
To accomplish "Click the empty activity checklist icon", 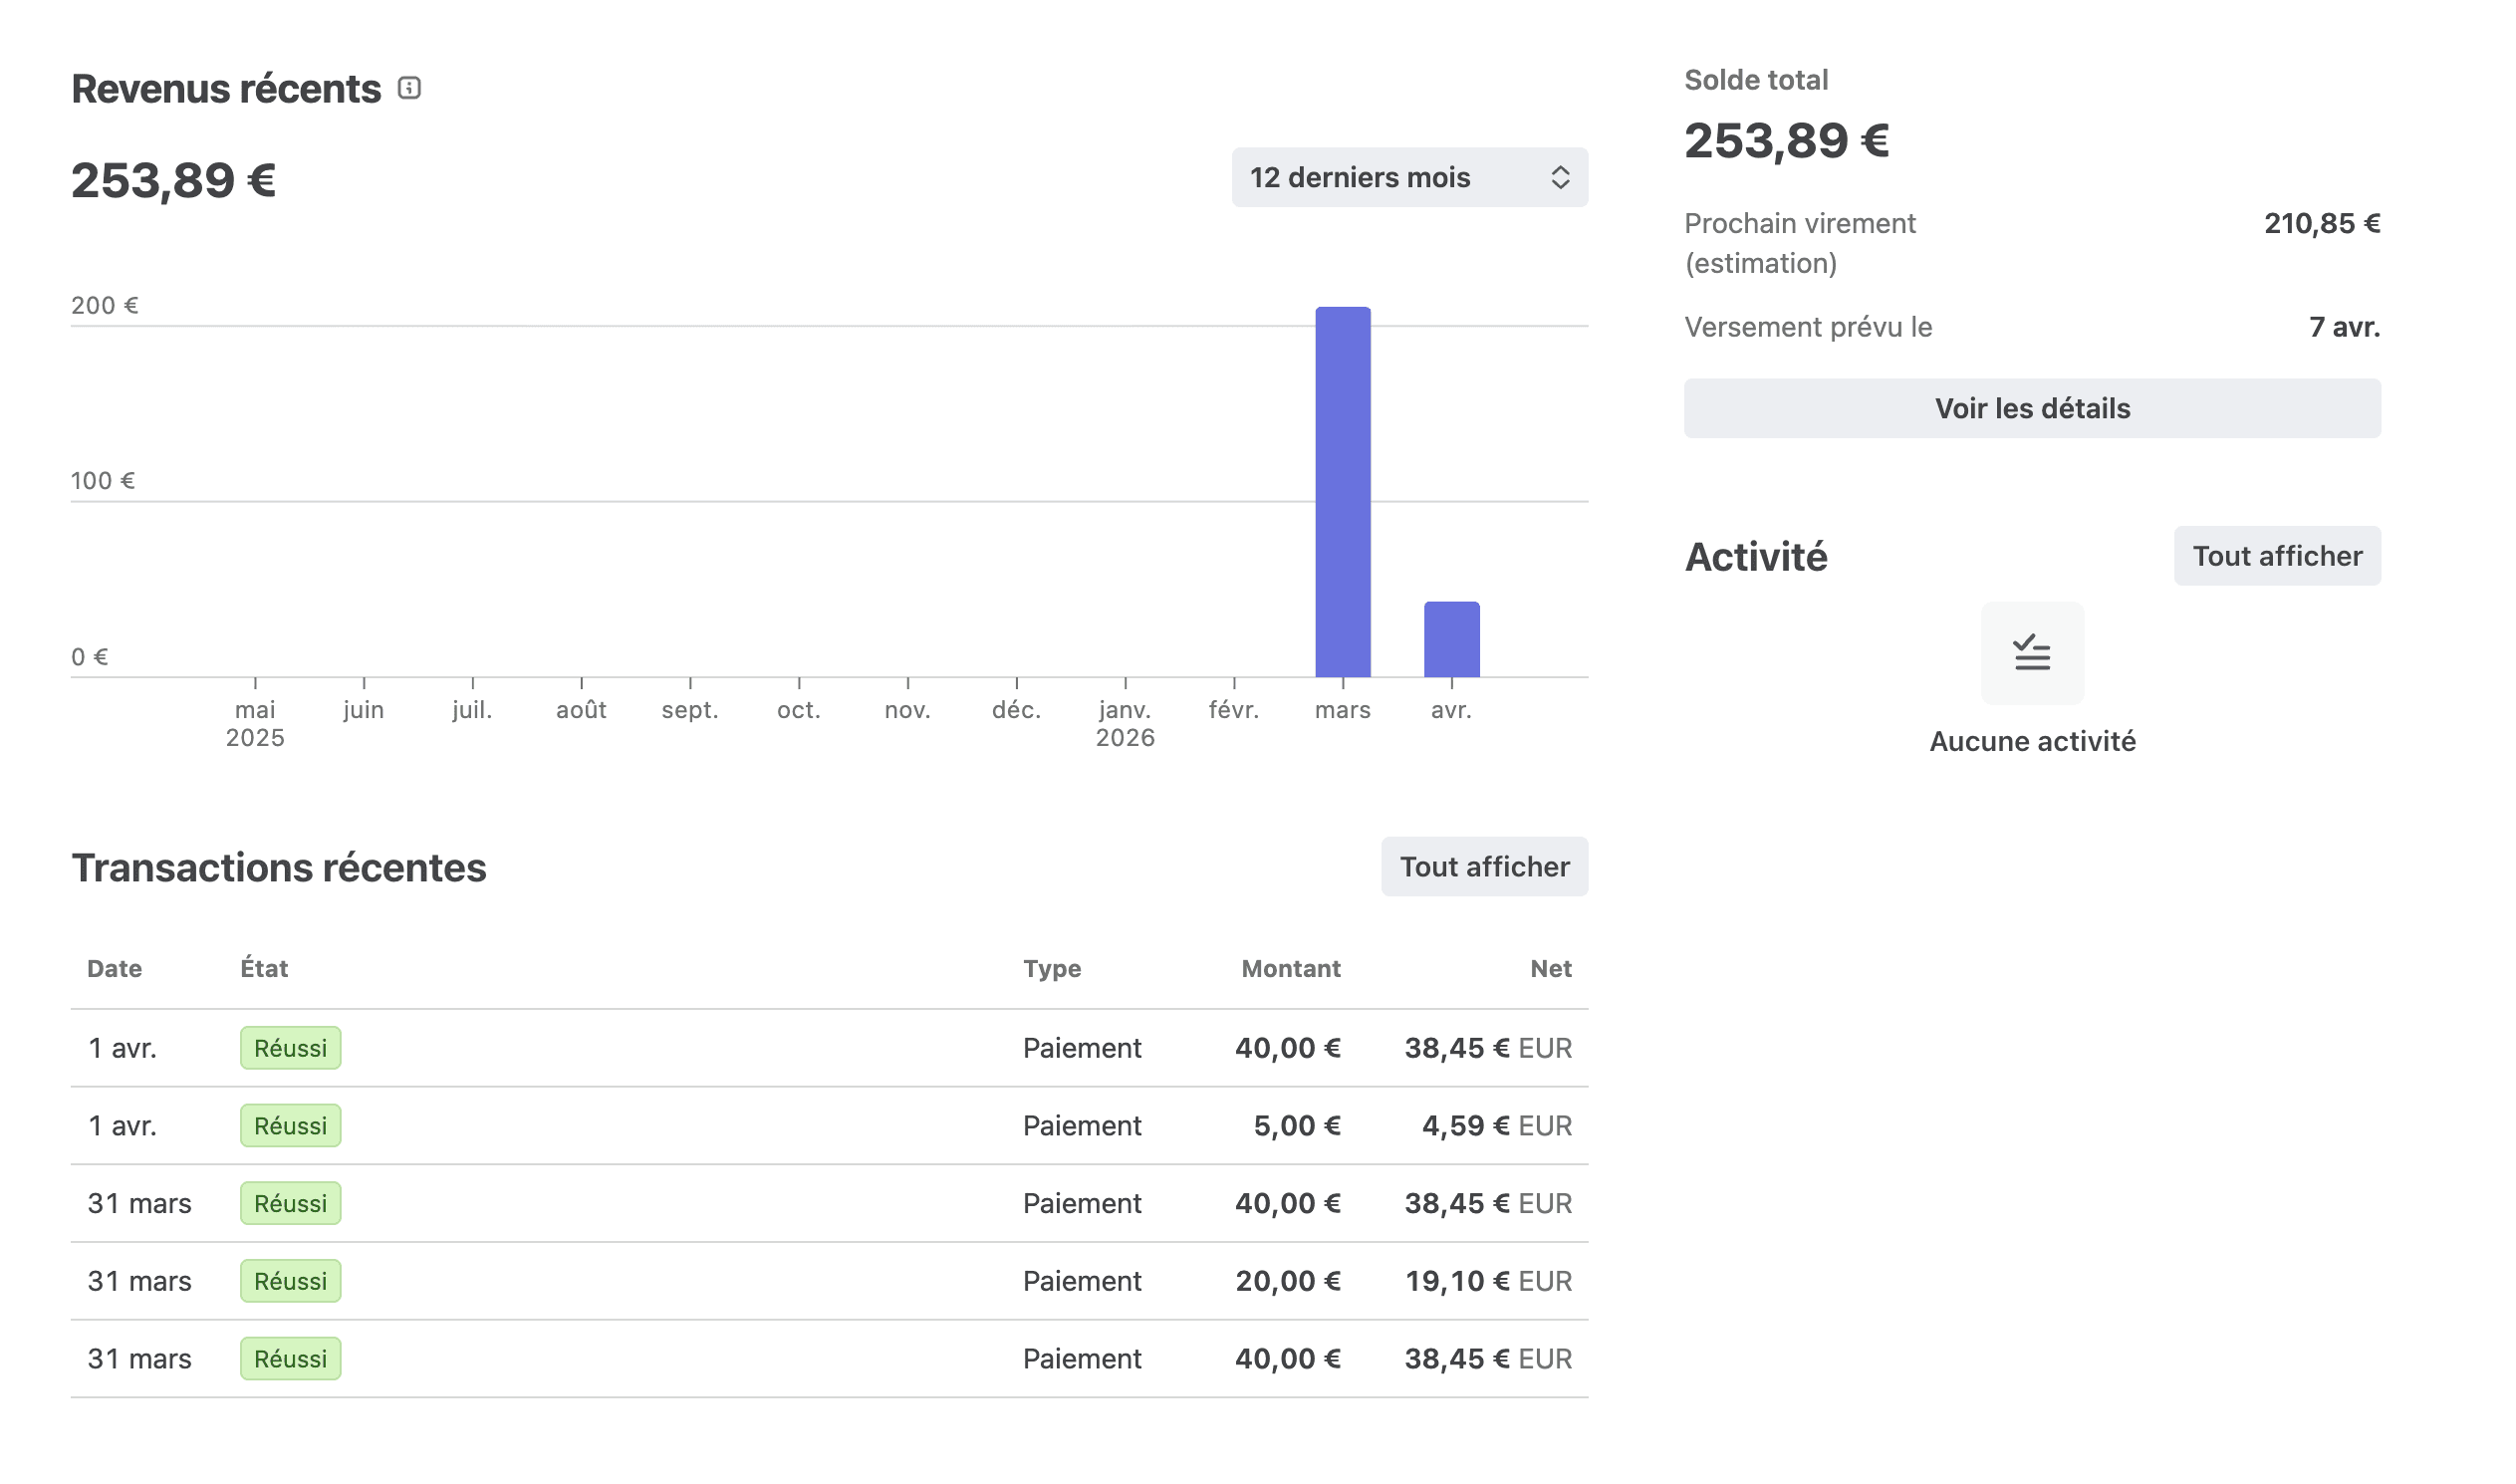I will (2032, 653).
